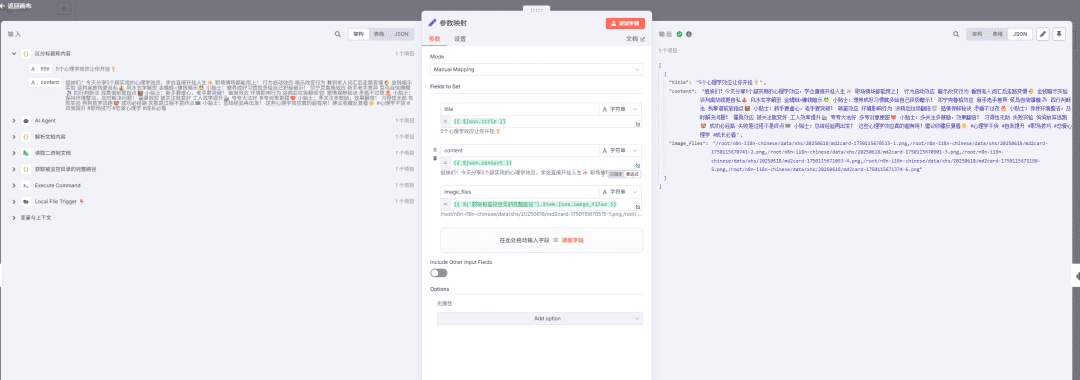Click the edit output pencil icon
The width and height of the screenshot is (1080, 380).
click(x=1043, y=34)
